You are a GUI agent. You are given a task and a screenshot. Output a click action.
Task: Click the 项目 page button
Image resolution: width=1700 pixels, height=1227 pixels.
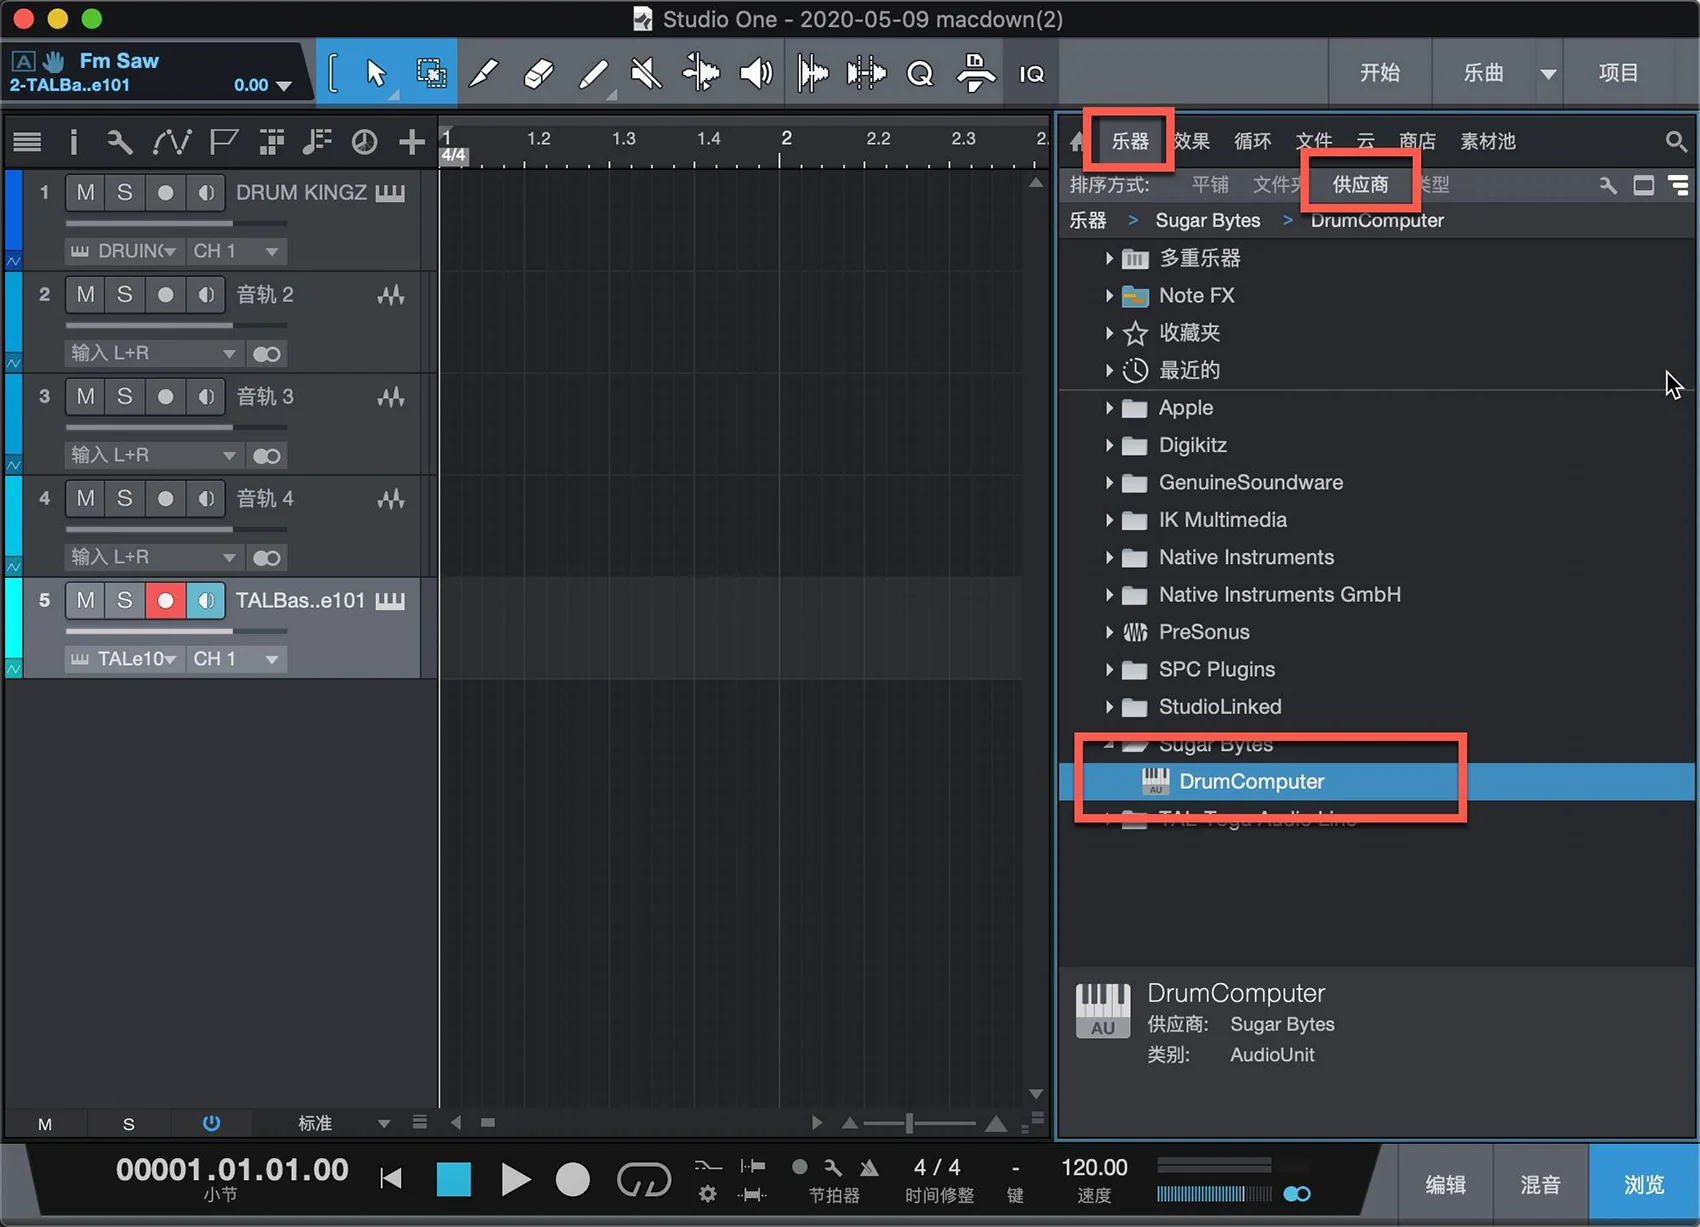1618,73
